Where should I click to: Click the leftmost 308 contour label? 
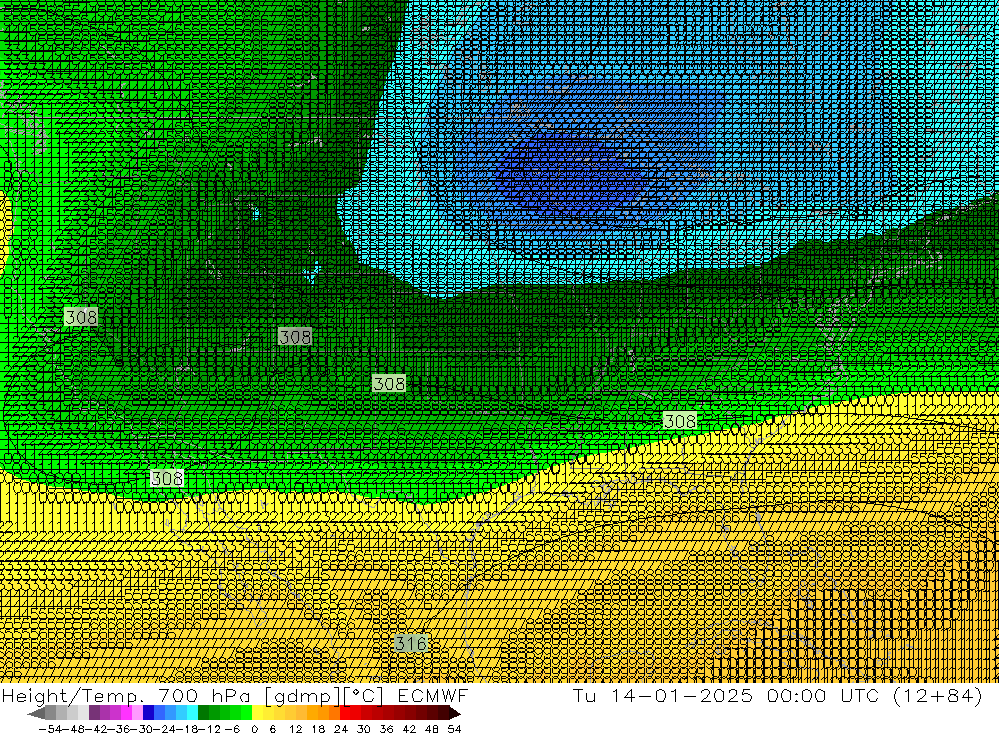(x=81, y=316)
